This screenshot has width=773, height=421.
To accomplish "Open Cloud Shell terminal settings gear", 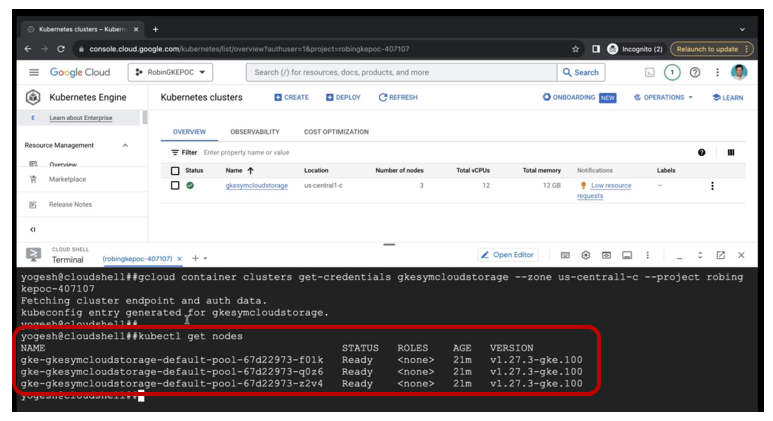I will [x=586, y=255].
